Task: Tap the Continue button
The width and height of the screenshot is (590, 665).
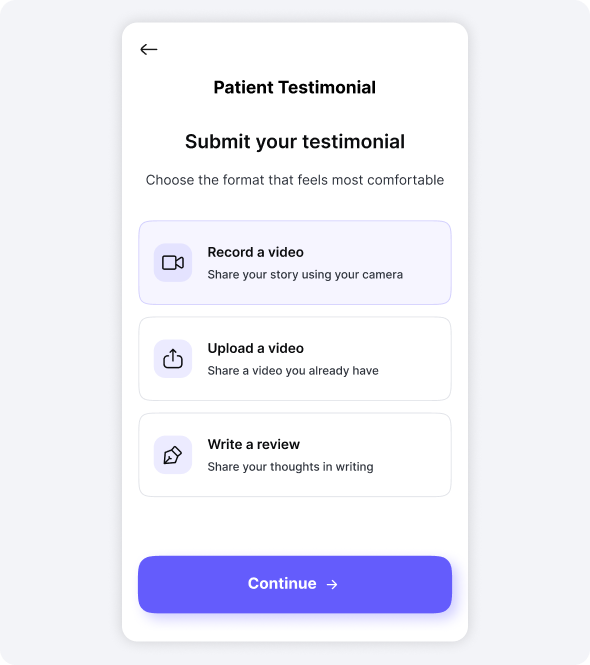Action: click(x=295, y=584)
